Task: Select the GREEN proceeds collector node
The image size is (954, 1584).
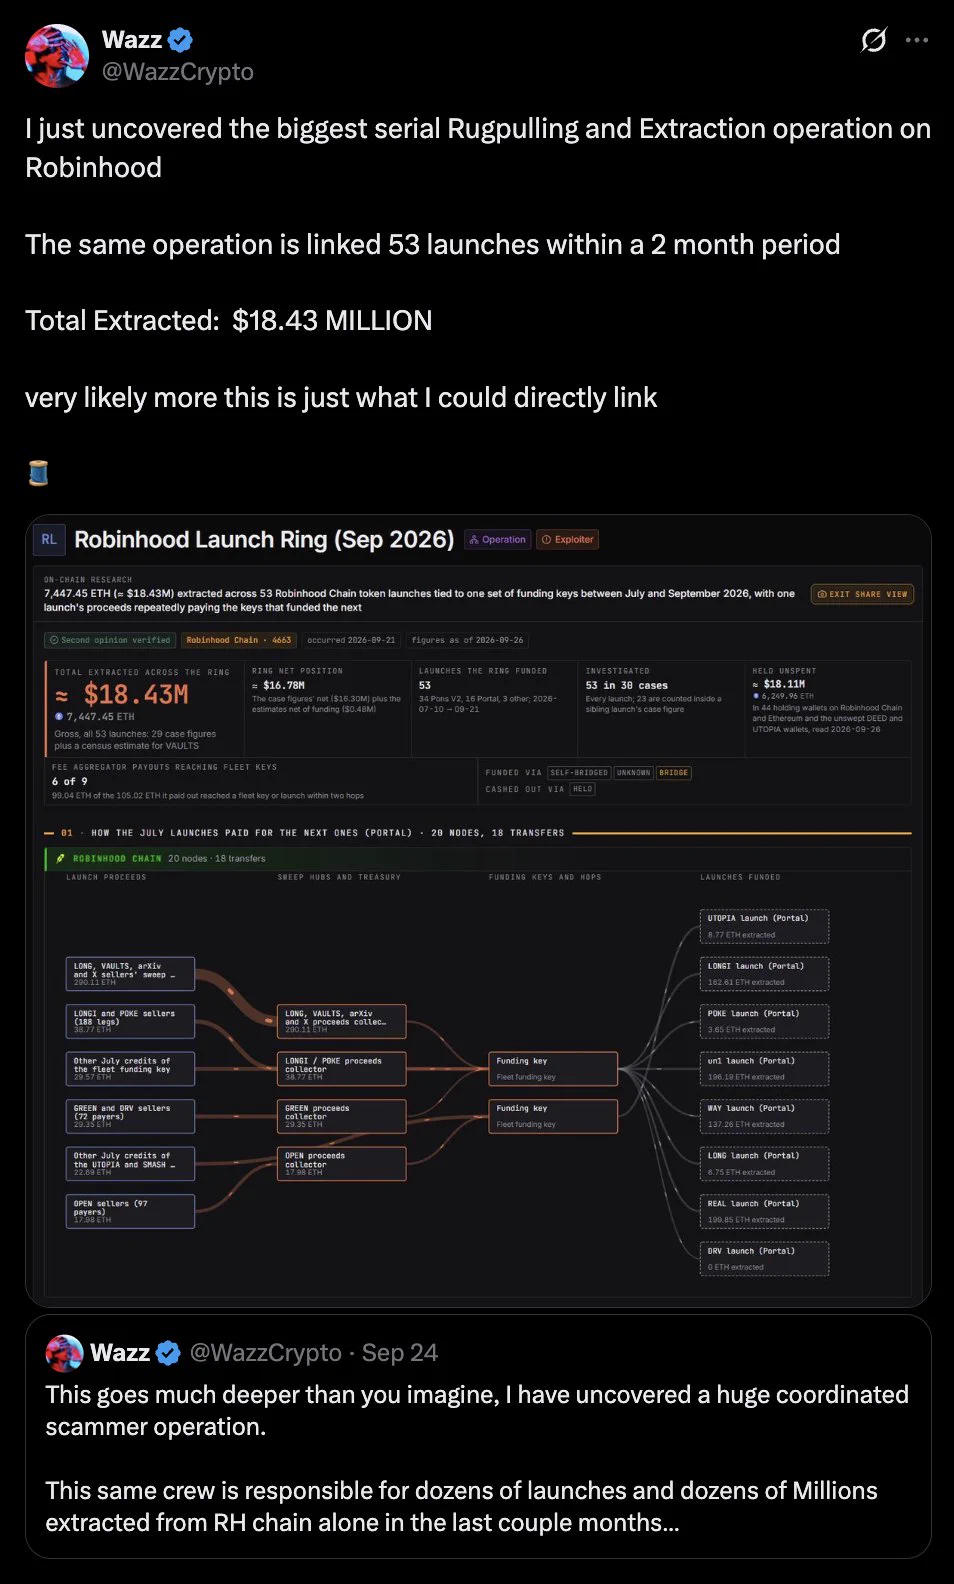Action: point(342,1116)
